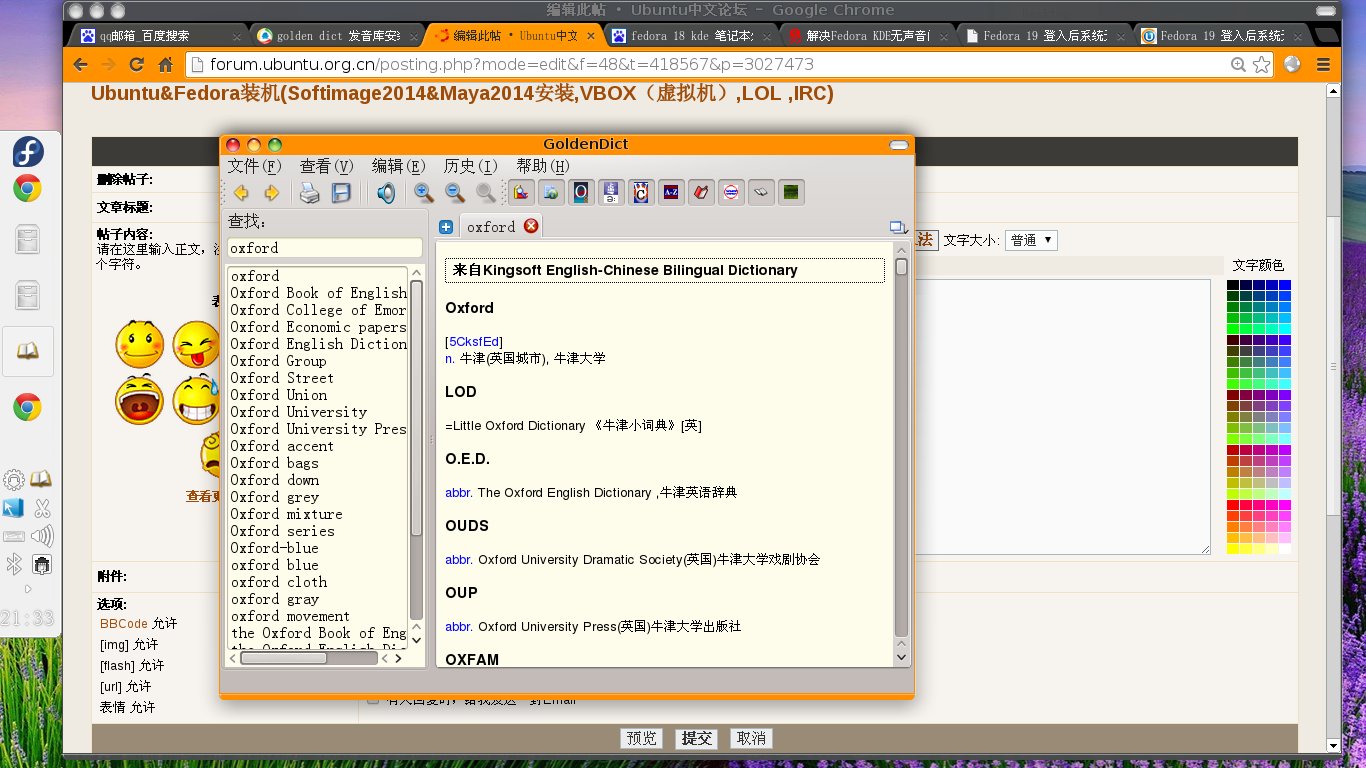Switch to the golden dict 发音库安装 tab

pos(336,35)
